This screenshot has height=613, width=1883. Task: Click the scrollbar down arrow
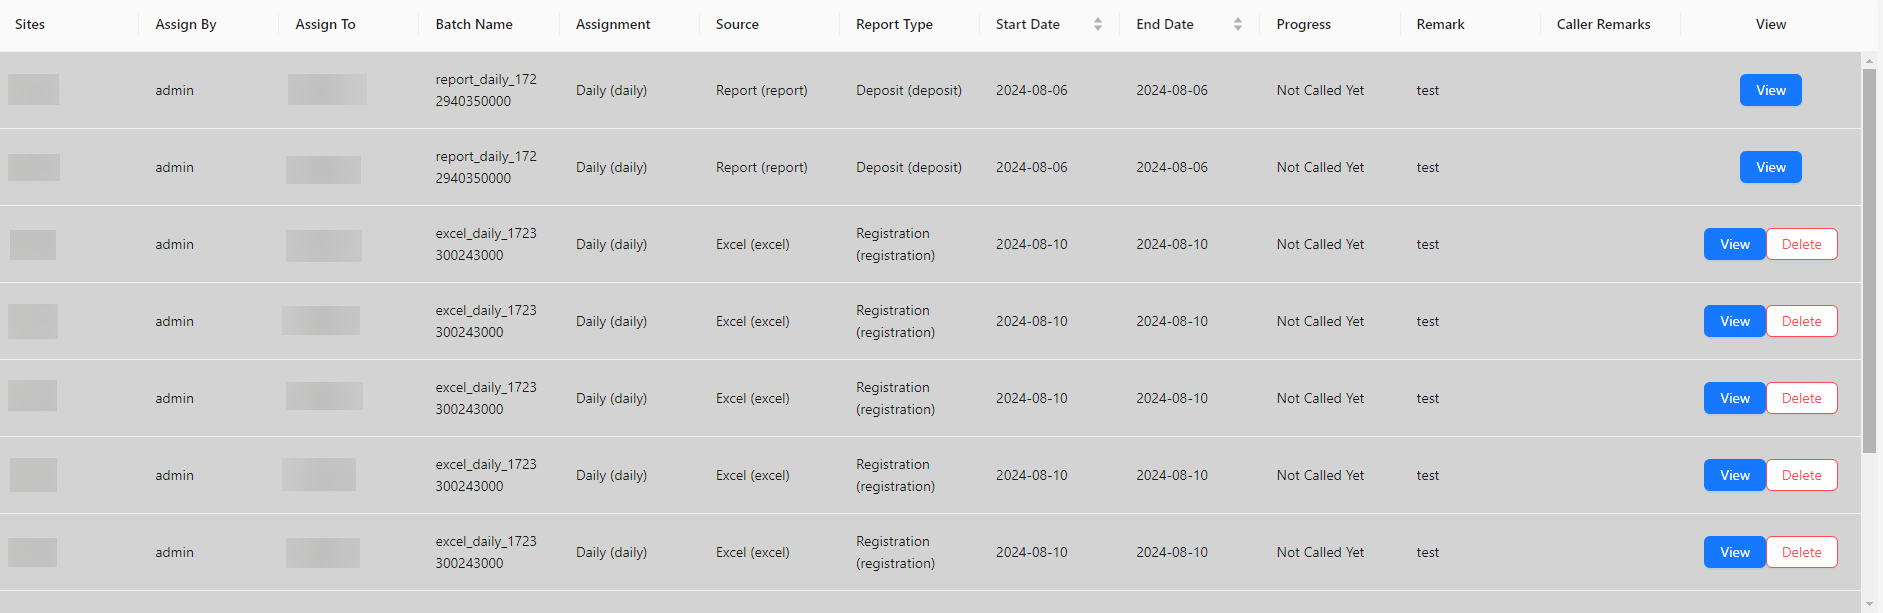1869,604
